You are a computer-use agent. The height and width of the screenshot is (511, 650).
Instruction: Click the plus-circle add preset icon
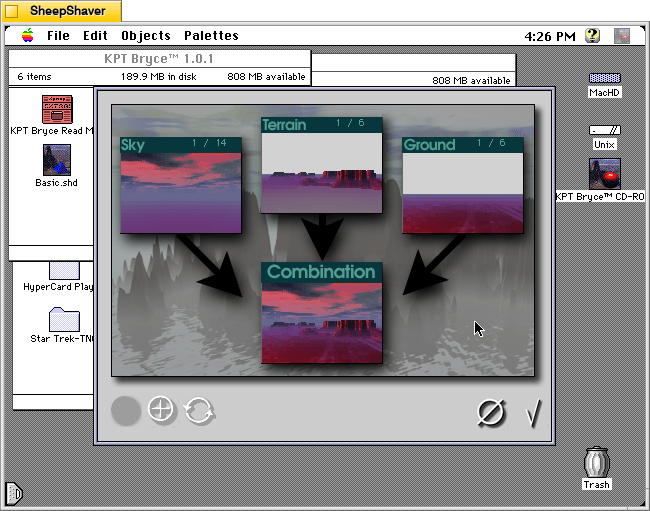pos(161,409)
